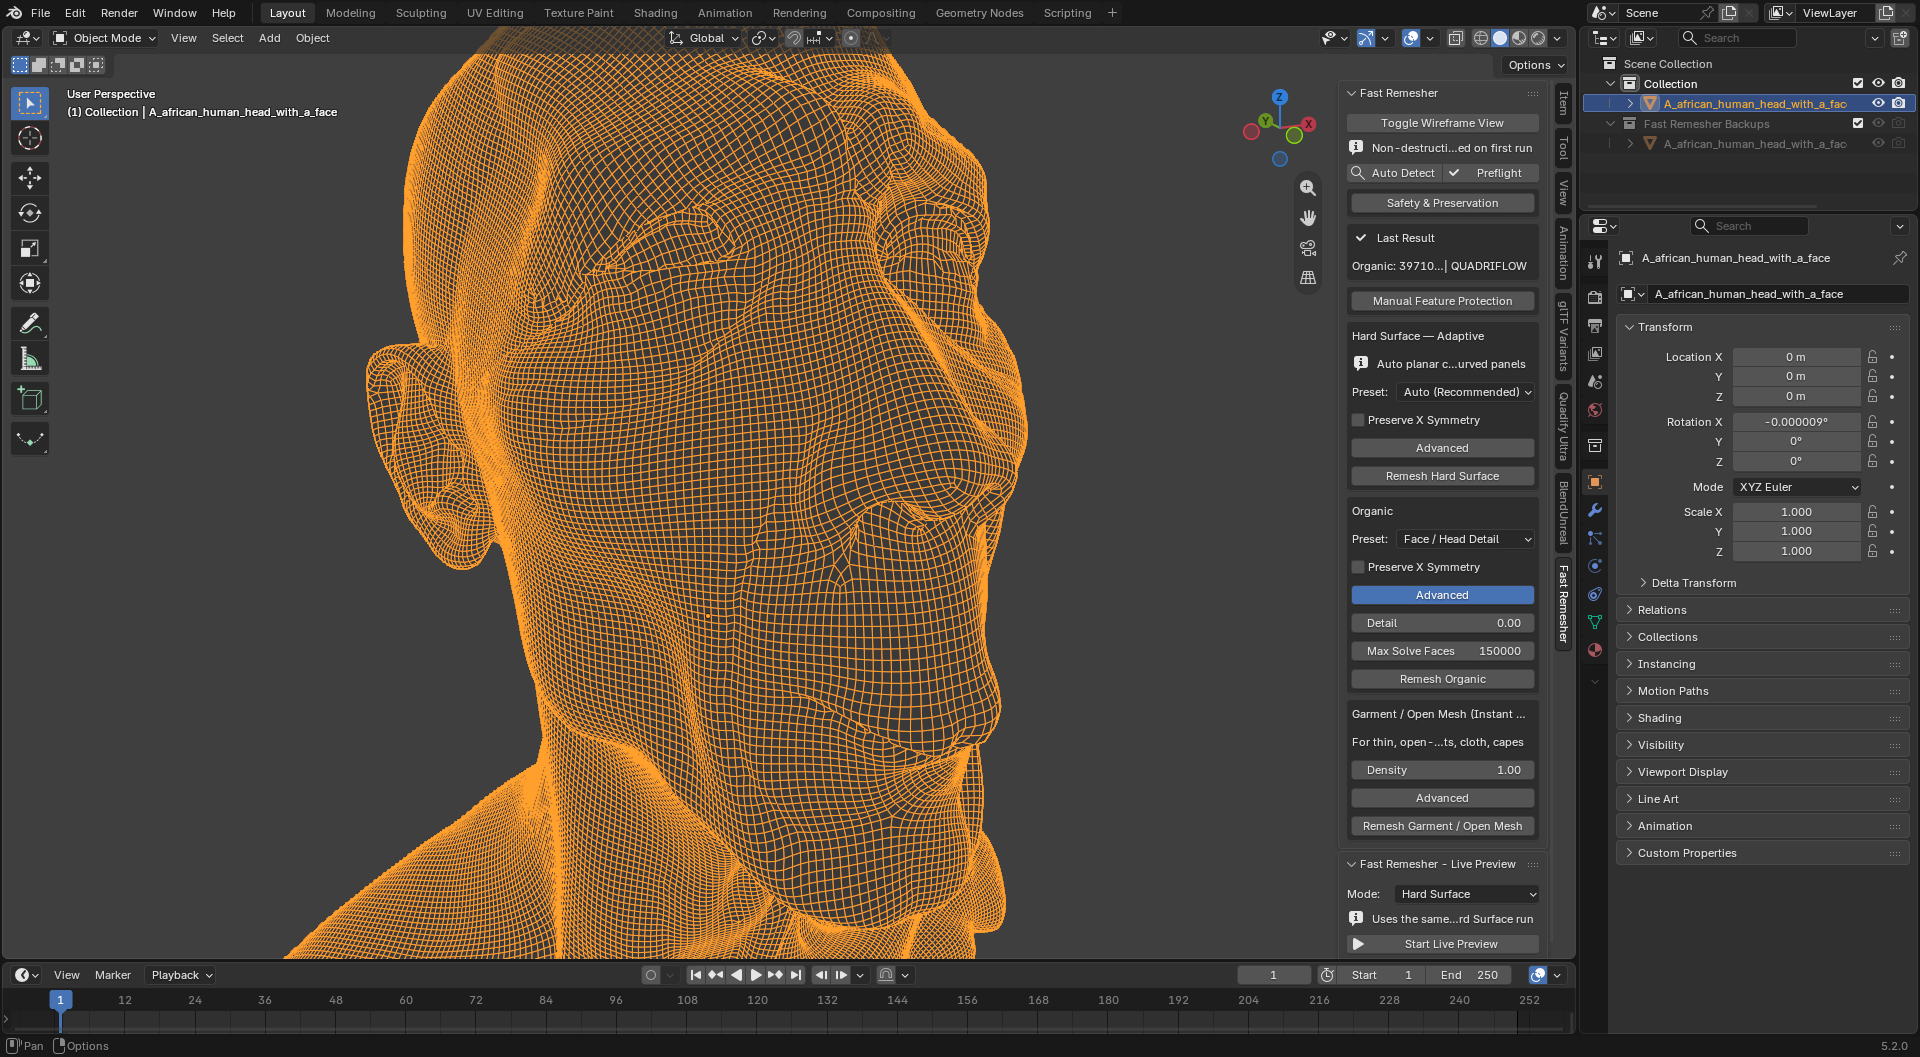Open the Face / Head Detail preset dropdown

coord(1466,539)
